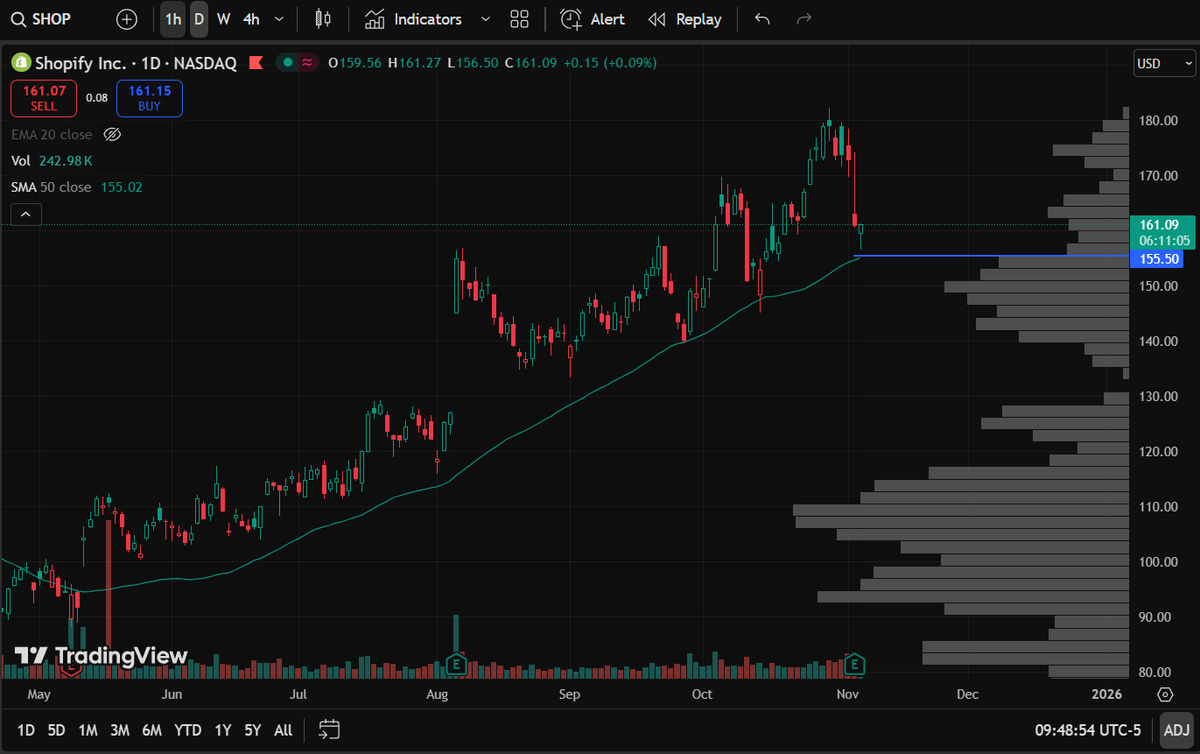
Task: Expand the timeframe intervals dropdown arrow
Action: pyautogui.click(x=279, y=19)
